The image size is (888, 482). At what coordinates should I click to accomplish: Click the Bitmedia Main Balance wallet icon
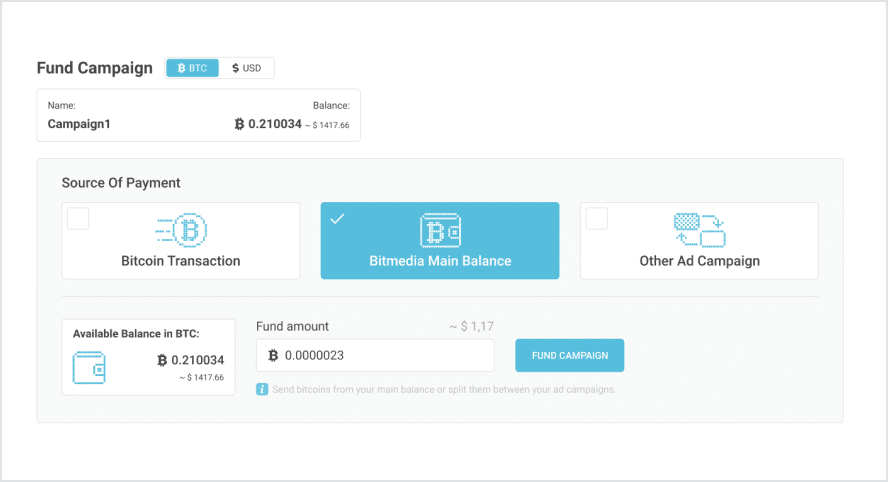click(440, 231)
